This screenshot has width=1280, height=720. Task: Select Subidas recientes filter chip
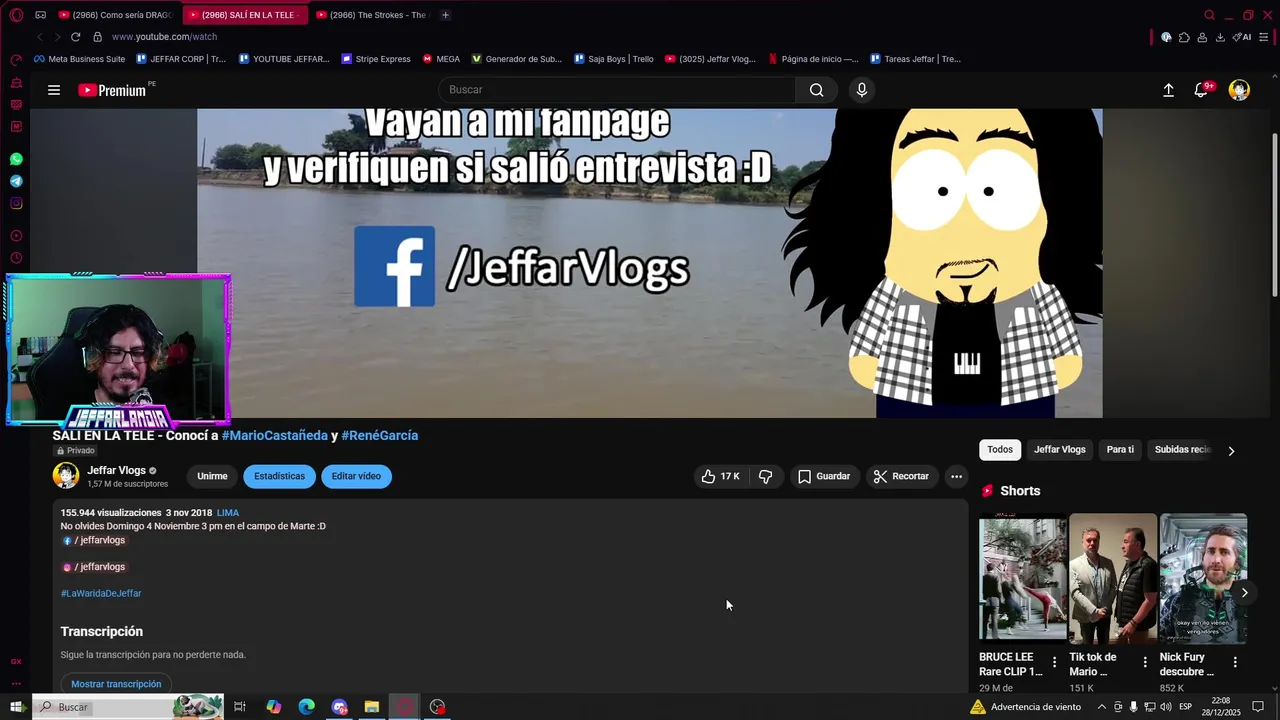point(1182,450)
